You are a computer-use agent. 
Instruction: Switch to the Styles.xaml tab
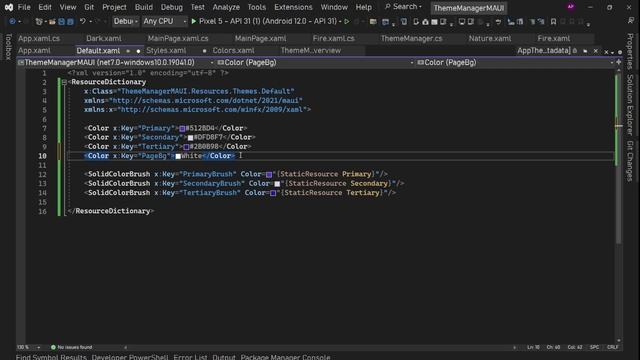[166, 51]
